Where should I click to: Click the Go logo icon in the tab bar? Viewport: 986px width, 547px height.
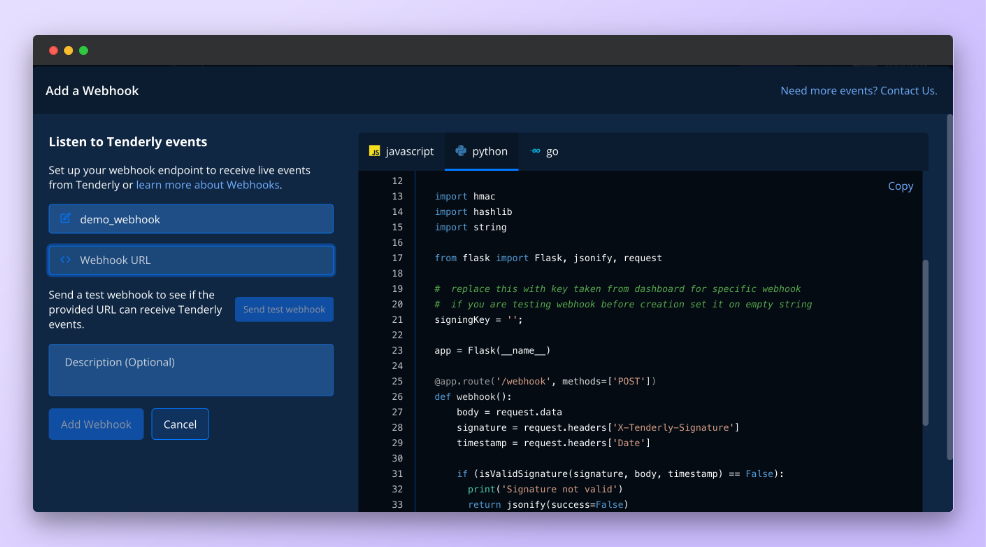coord(536,151)
